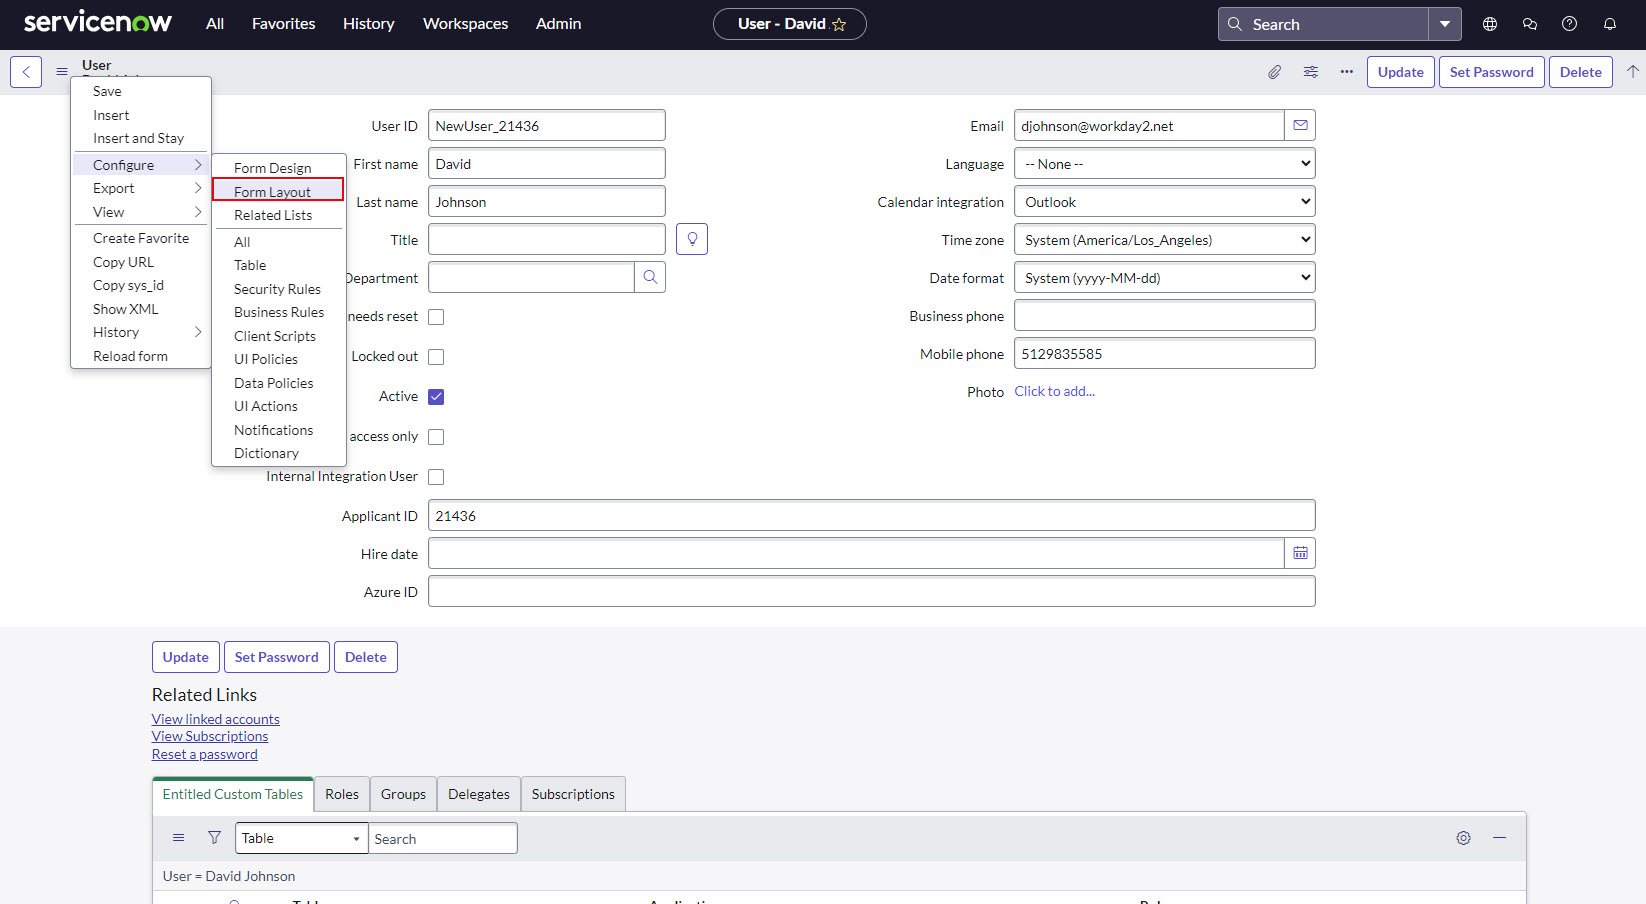Open the related list Table search field dropdown
This screenshot has height=904, width=1646.
[301, 838]
